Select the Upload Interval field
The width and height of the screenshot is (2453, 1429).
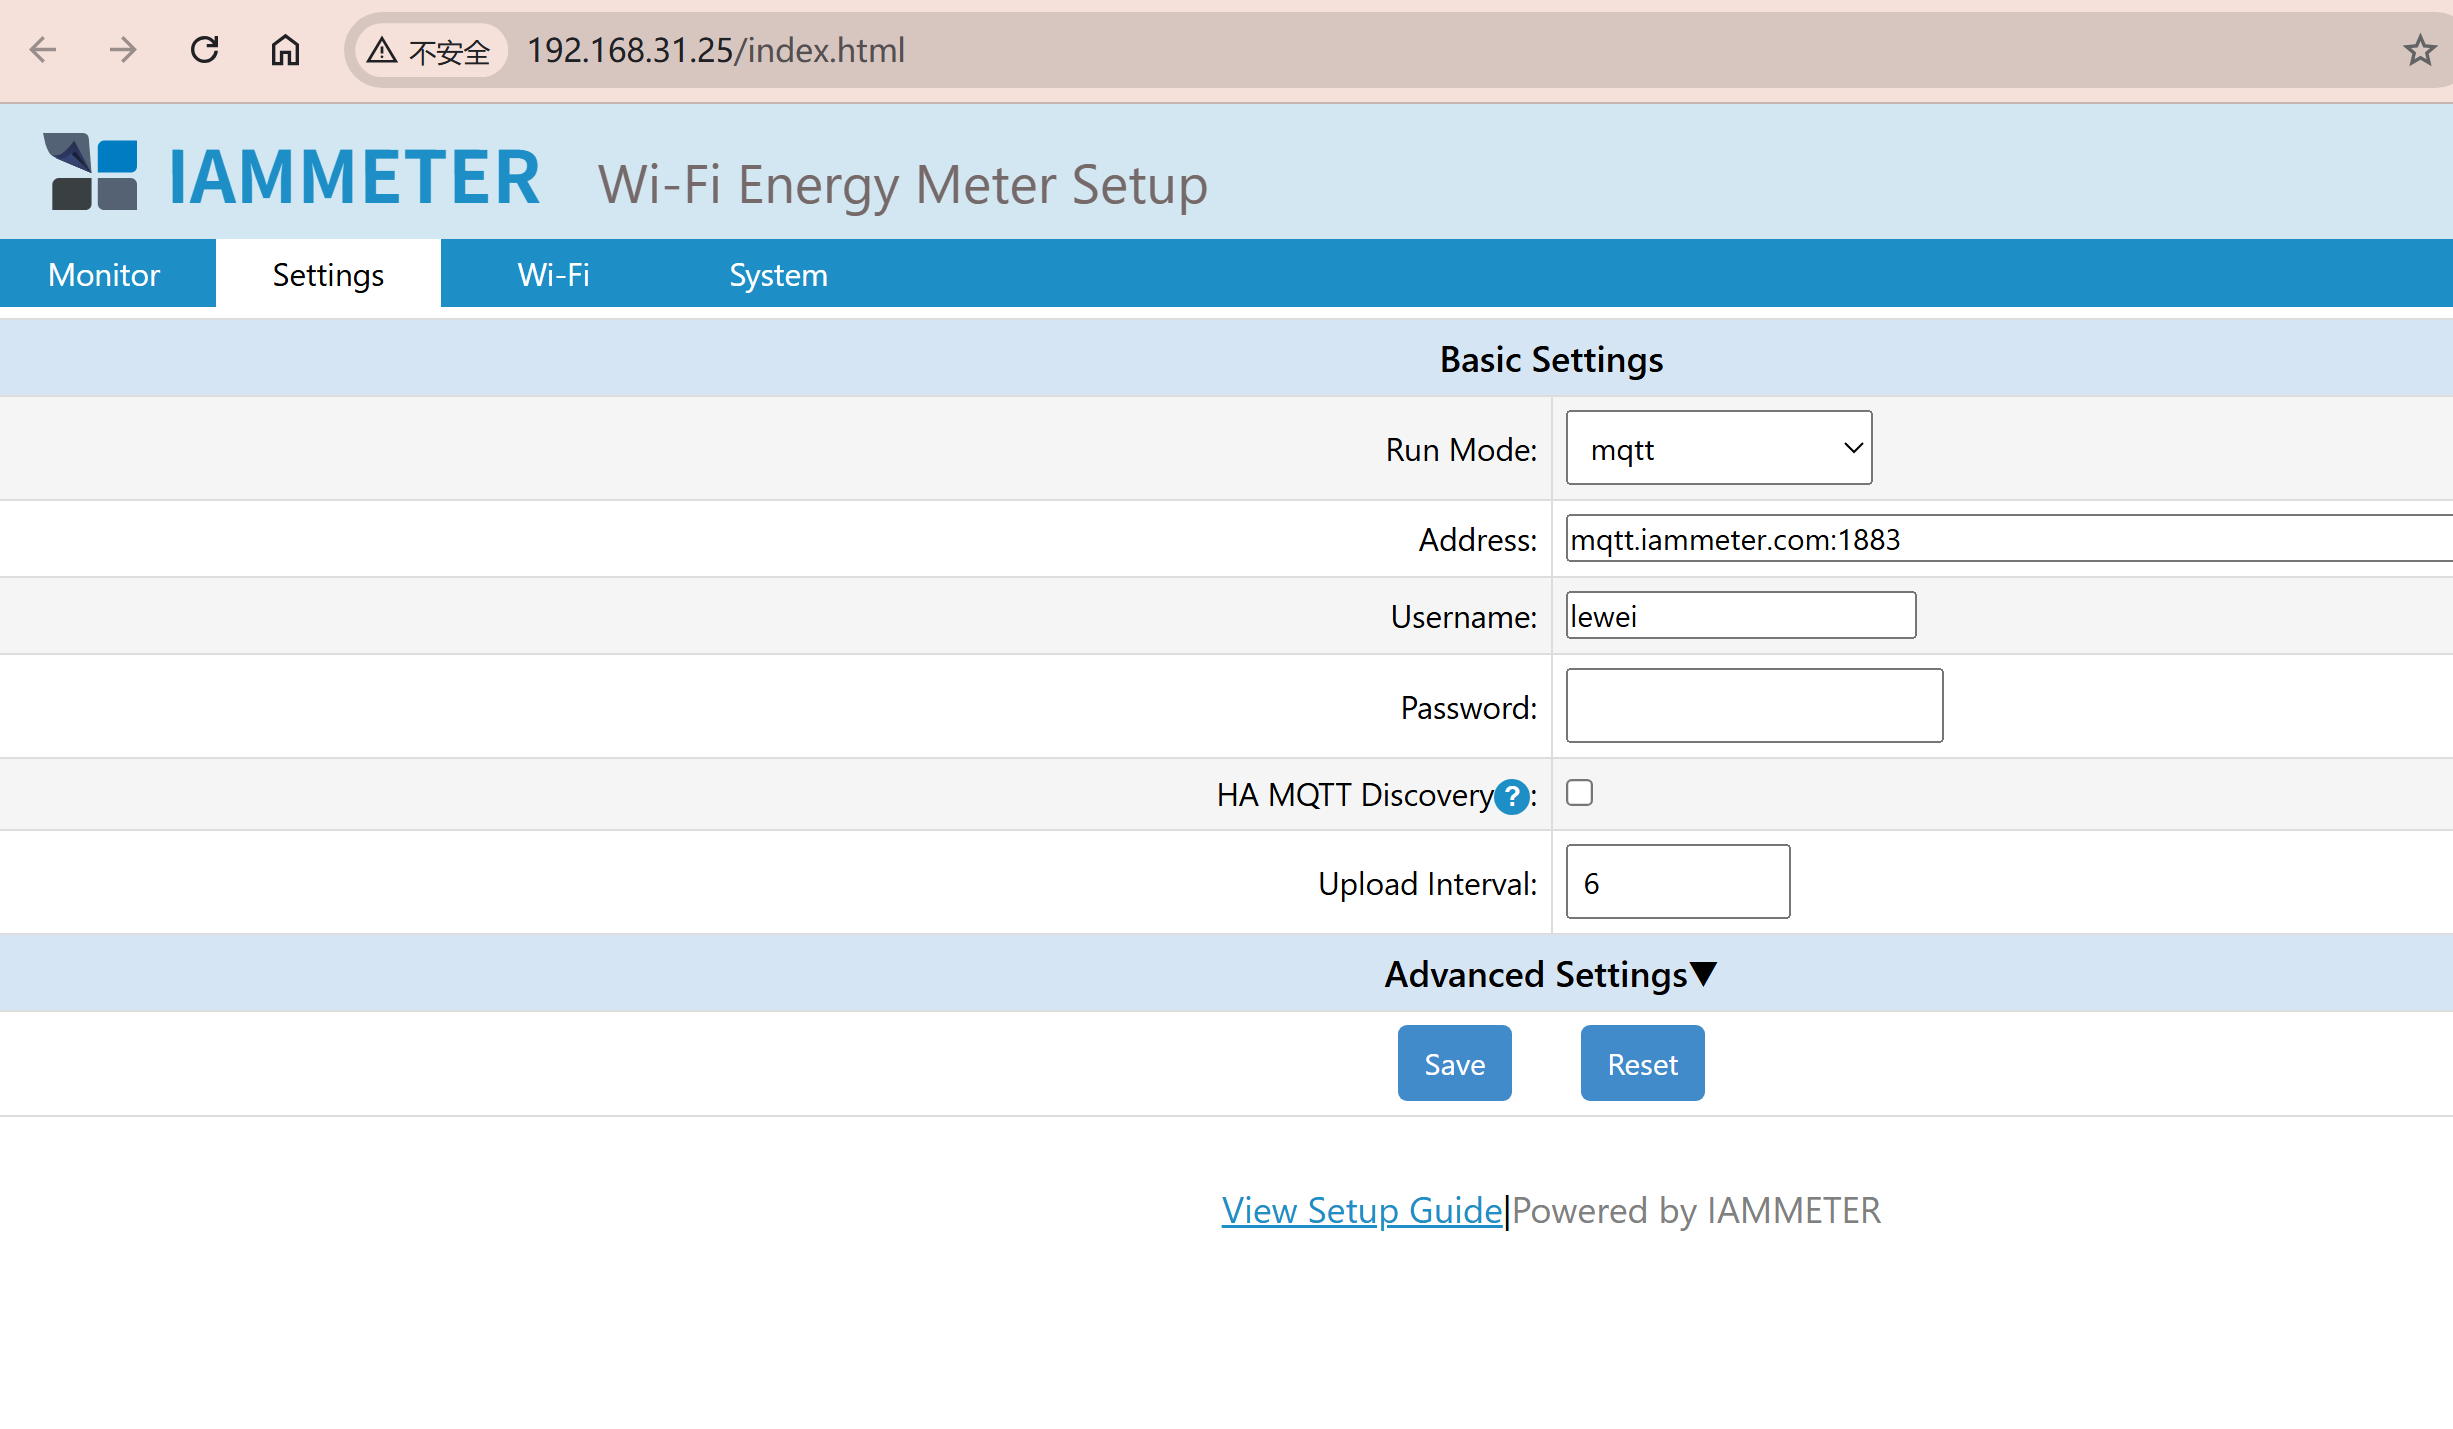tap(1678, 882)
